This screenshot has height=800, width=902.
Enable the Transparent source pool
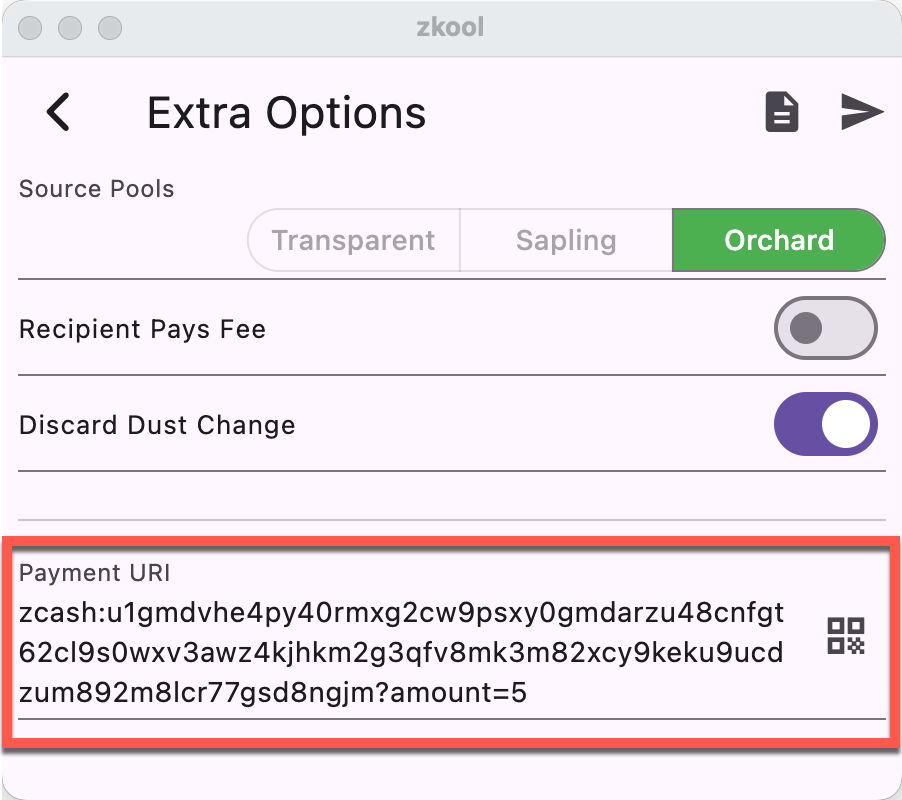click(353, 240)
